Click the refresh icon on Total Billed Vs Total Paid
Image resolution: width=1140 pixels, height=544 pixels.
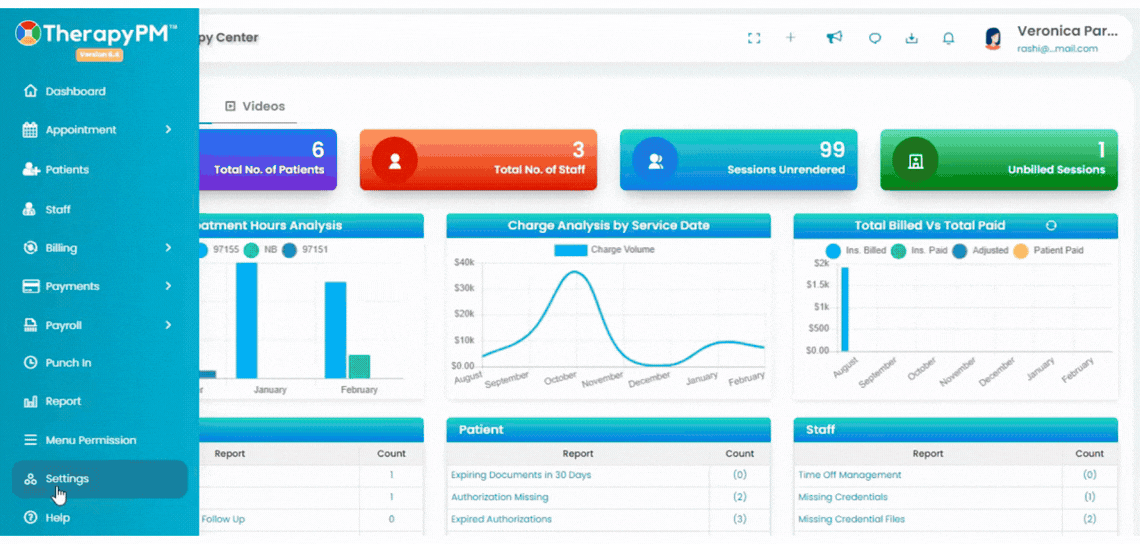(1051, 226)
